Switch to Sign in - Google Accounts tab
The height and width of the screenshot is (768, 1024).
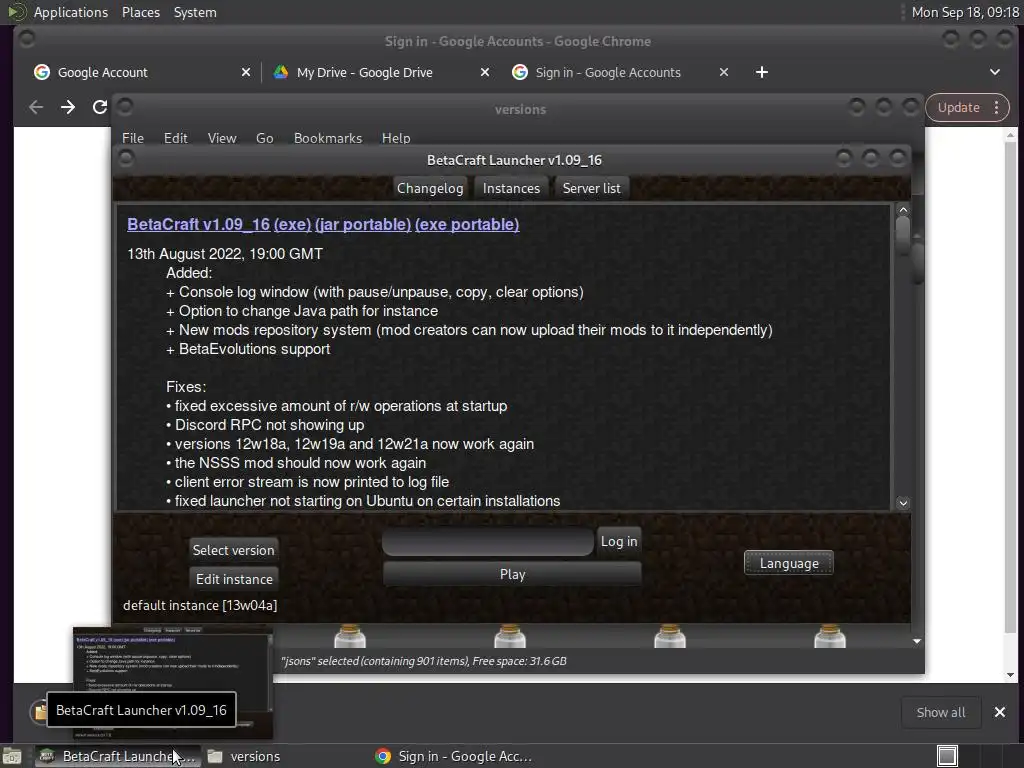tap(620, 72)
